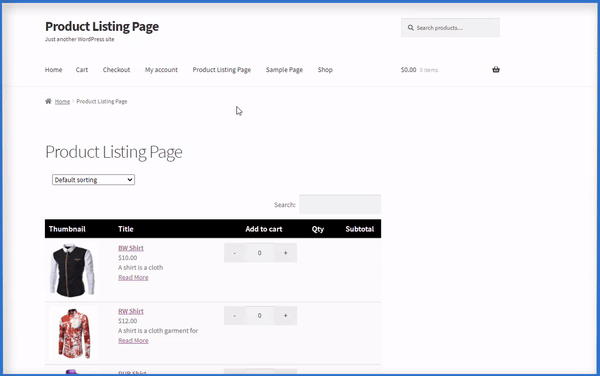
Task: Click the Subtotal column header
Action: pos(360,229)
